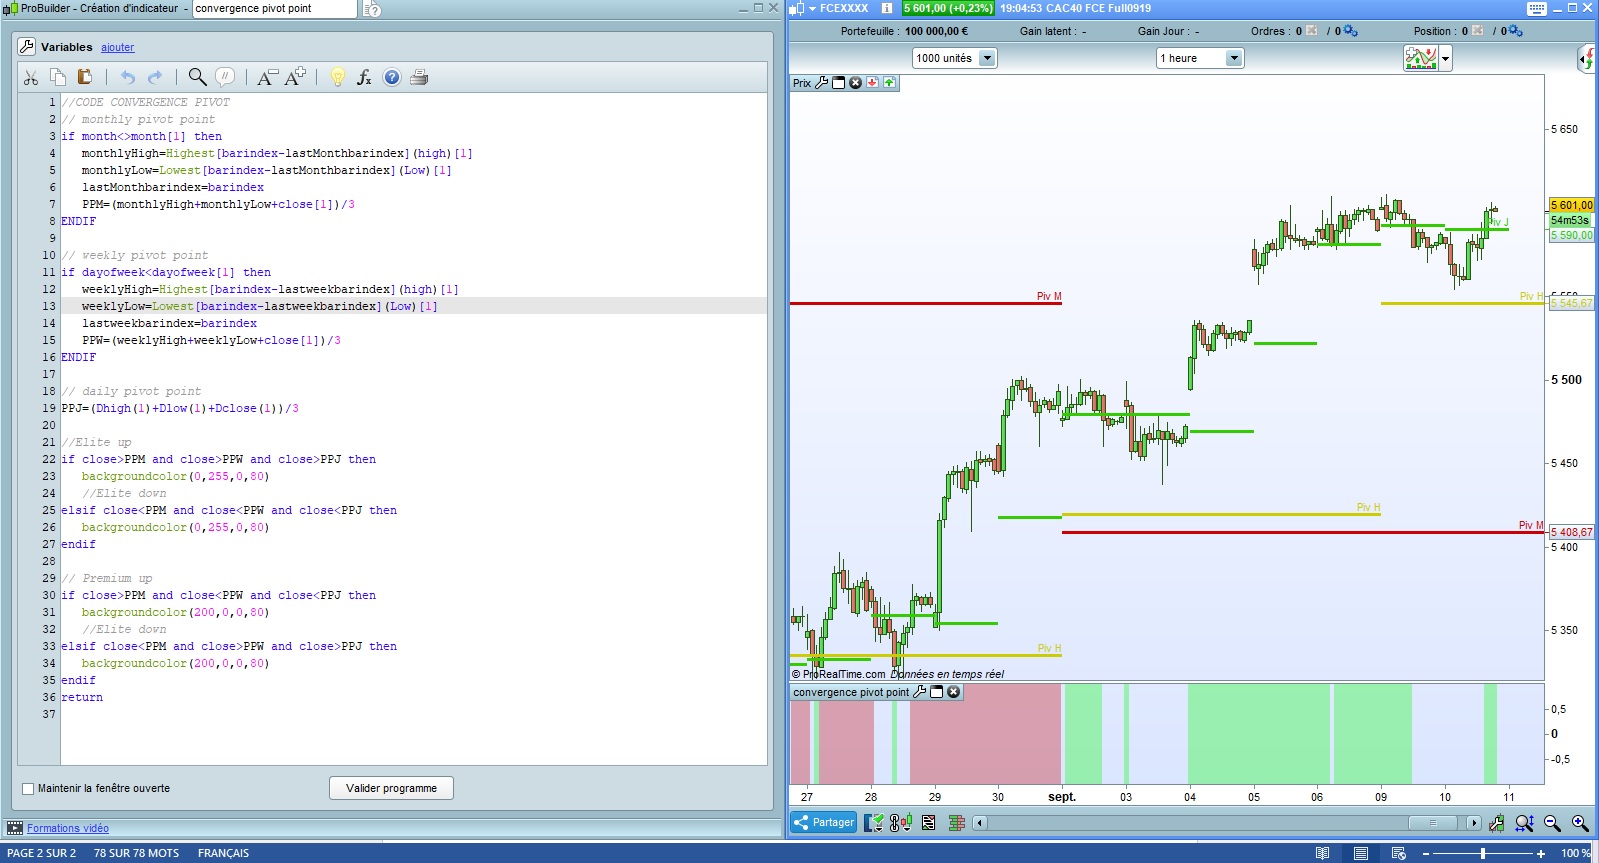This screenshot has width=1599, height=863.
Task: Print the code with printer icon
Action: [419, 77]
